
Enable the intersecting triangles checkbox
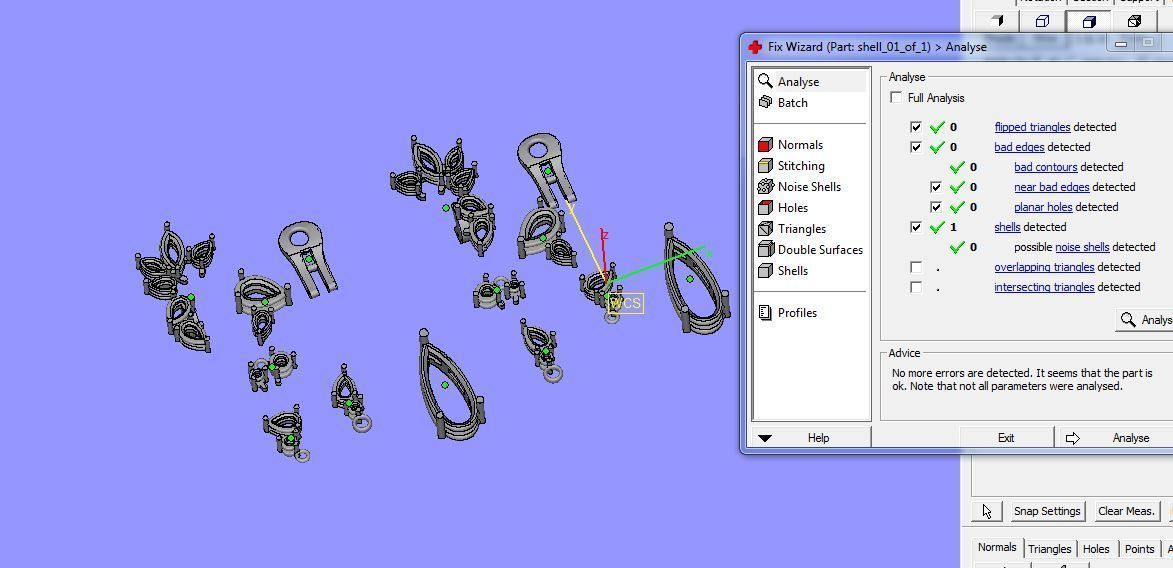pos(916,287)
